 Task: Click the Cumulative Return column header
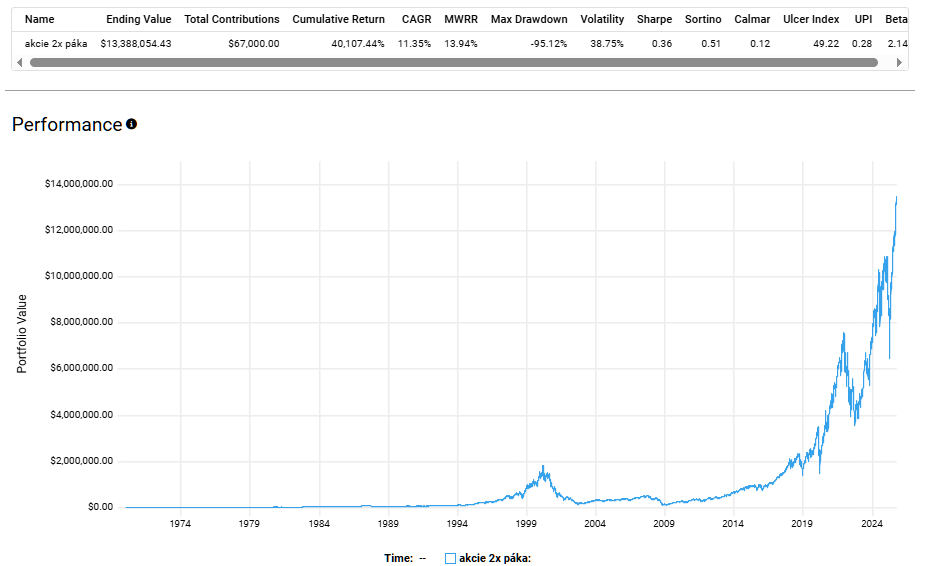(x=338, y=19)
